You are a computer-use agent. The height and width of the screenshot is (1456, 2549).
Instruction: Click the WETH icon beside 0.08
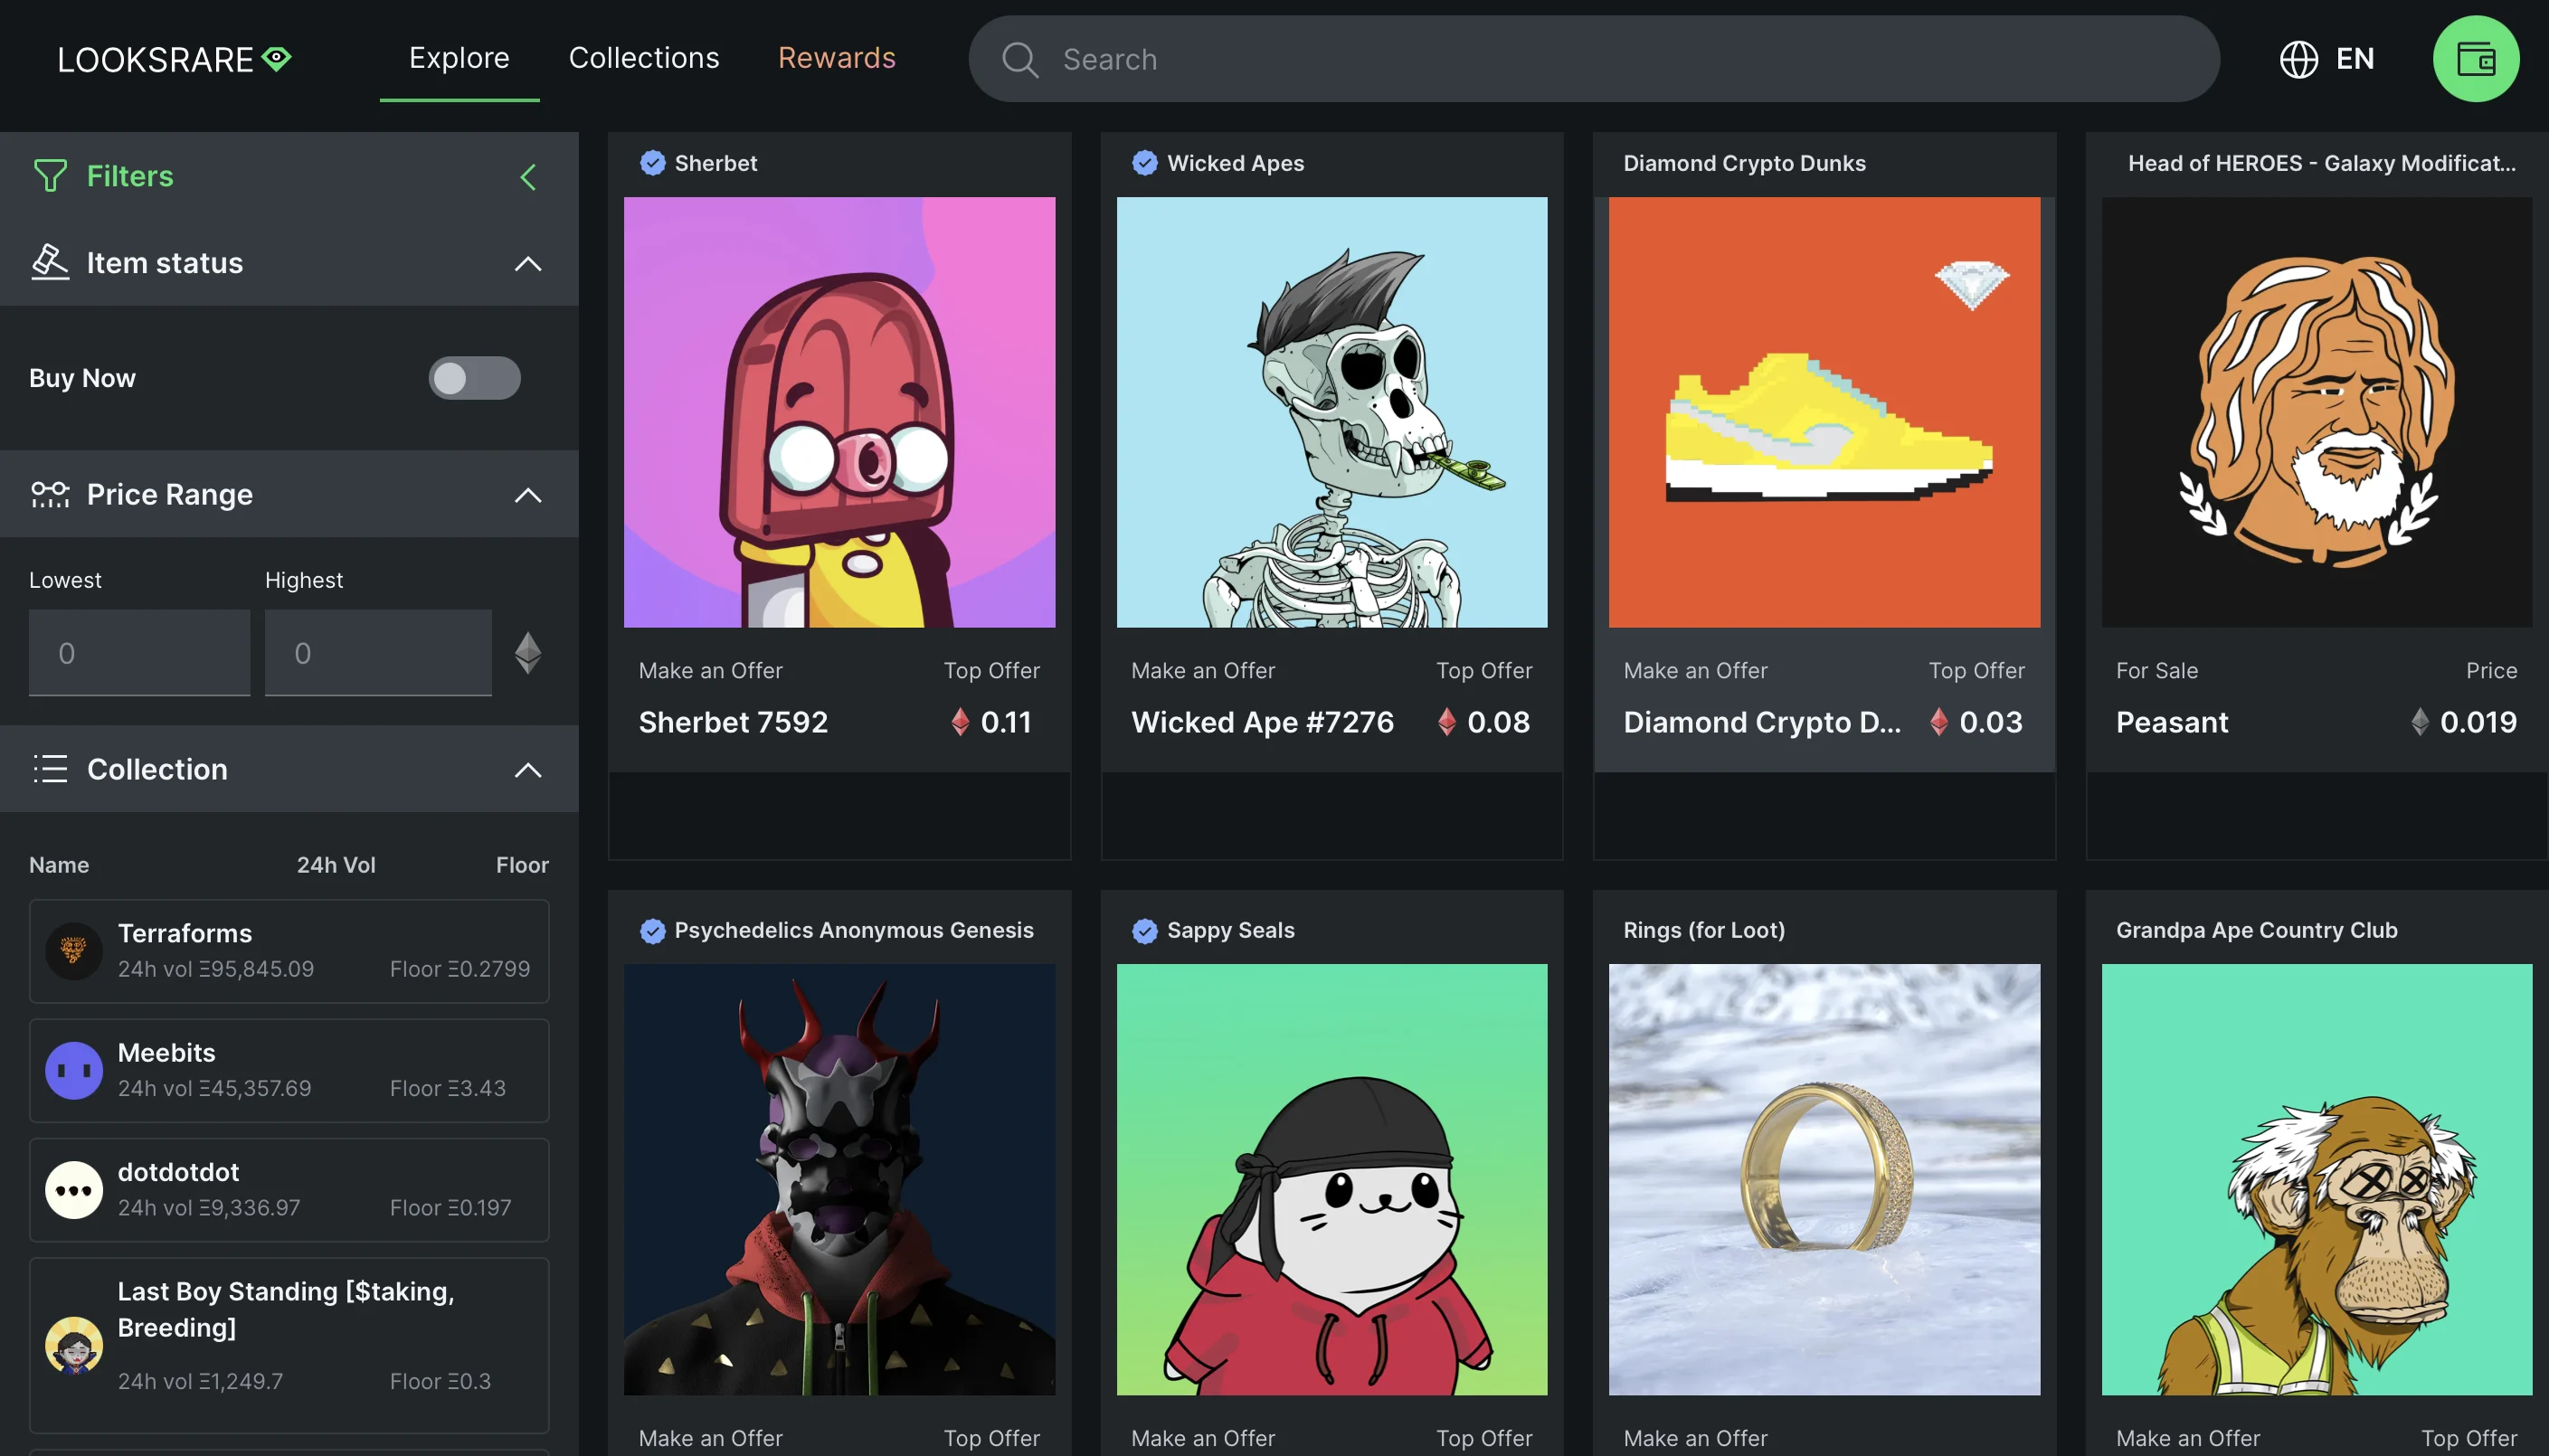tap(1446, 722)
